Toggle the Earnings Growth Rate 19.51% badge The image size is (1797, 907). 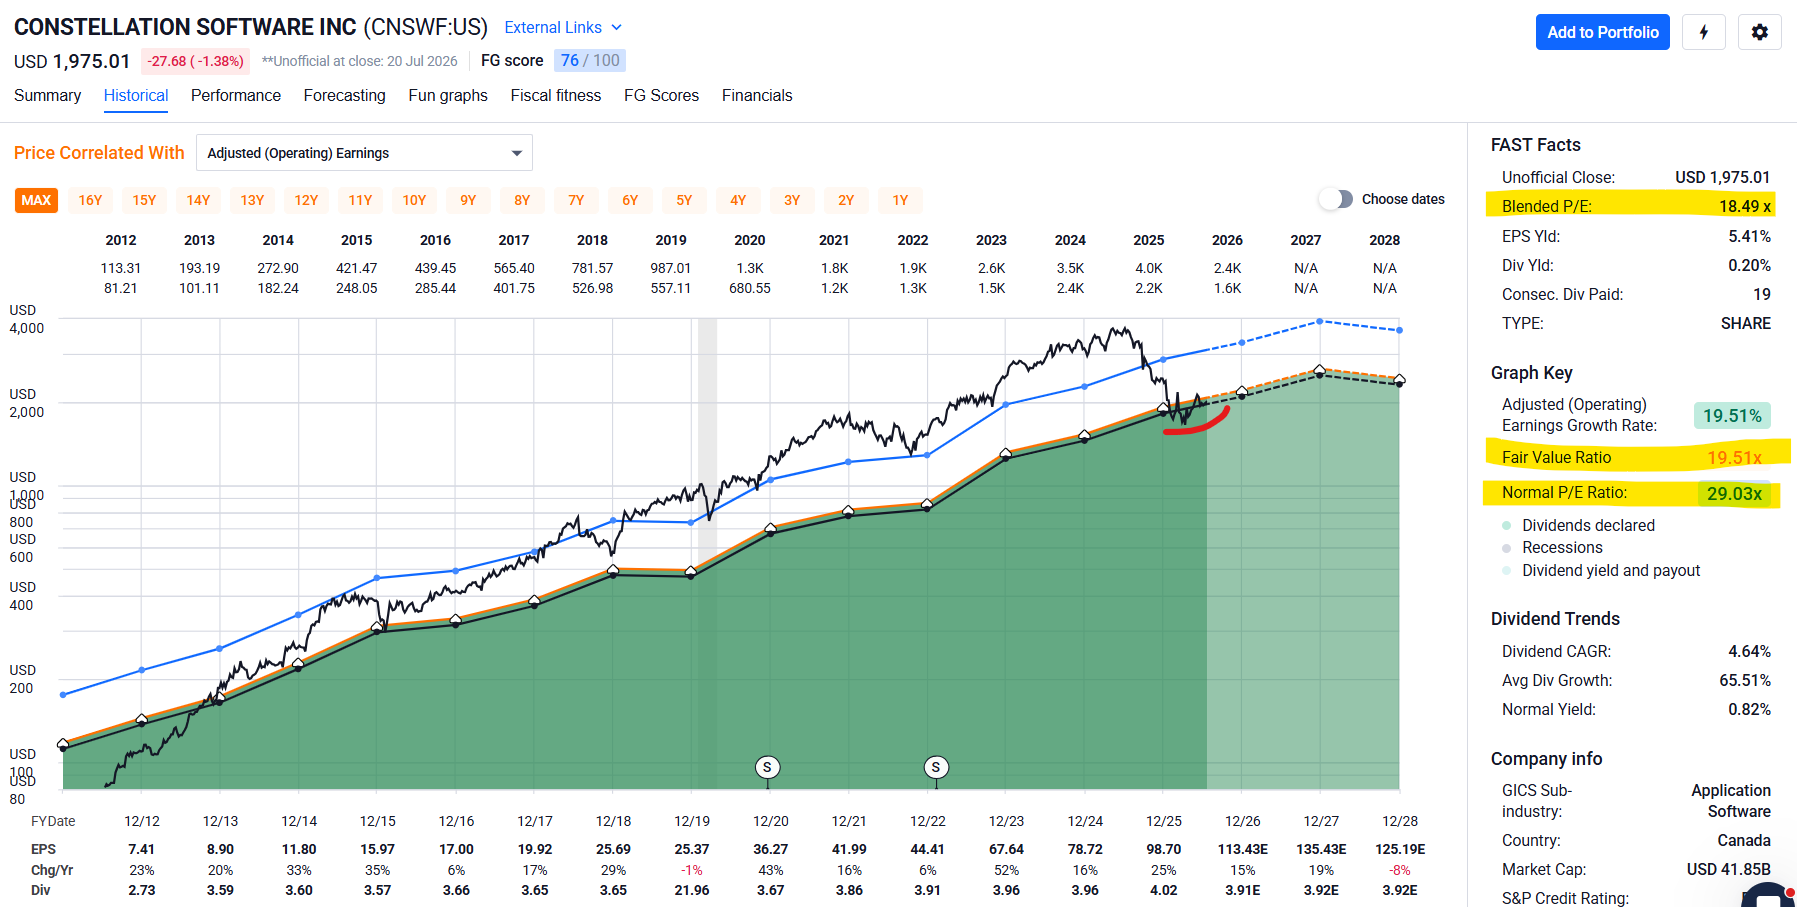pos(1732,416)
